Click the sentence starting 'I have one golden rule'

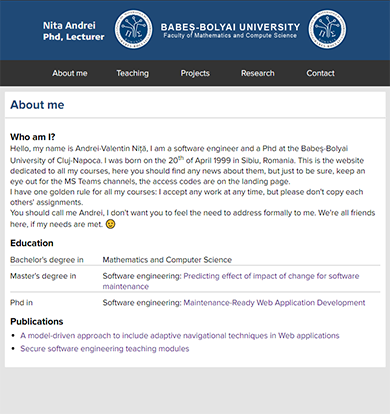click(x=187, y=197)
